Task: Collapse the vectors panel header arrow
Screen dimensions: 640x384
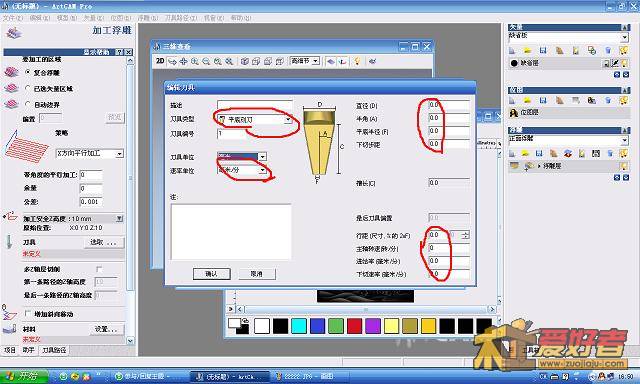Action: (x=625, y=27)
